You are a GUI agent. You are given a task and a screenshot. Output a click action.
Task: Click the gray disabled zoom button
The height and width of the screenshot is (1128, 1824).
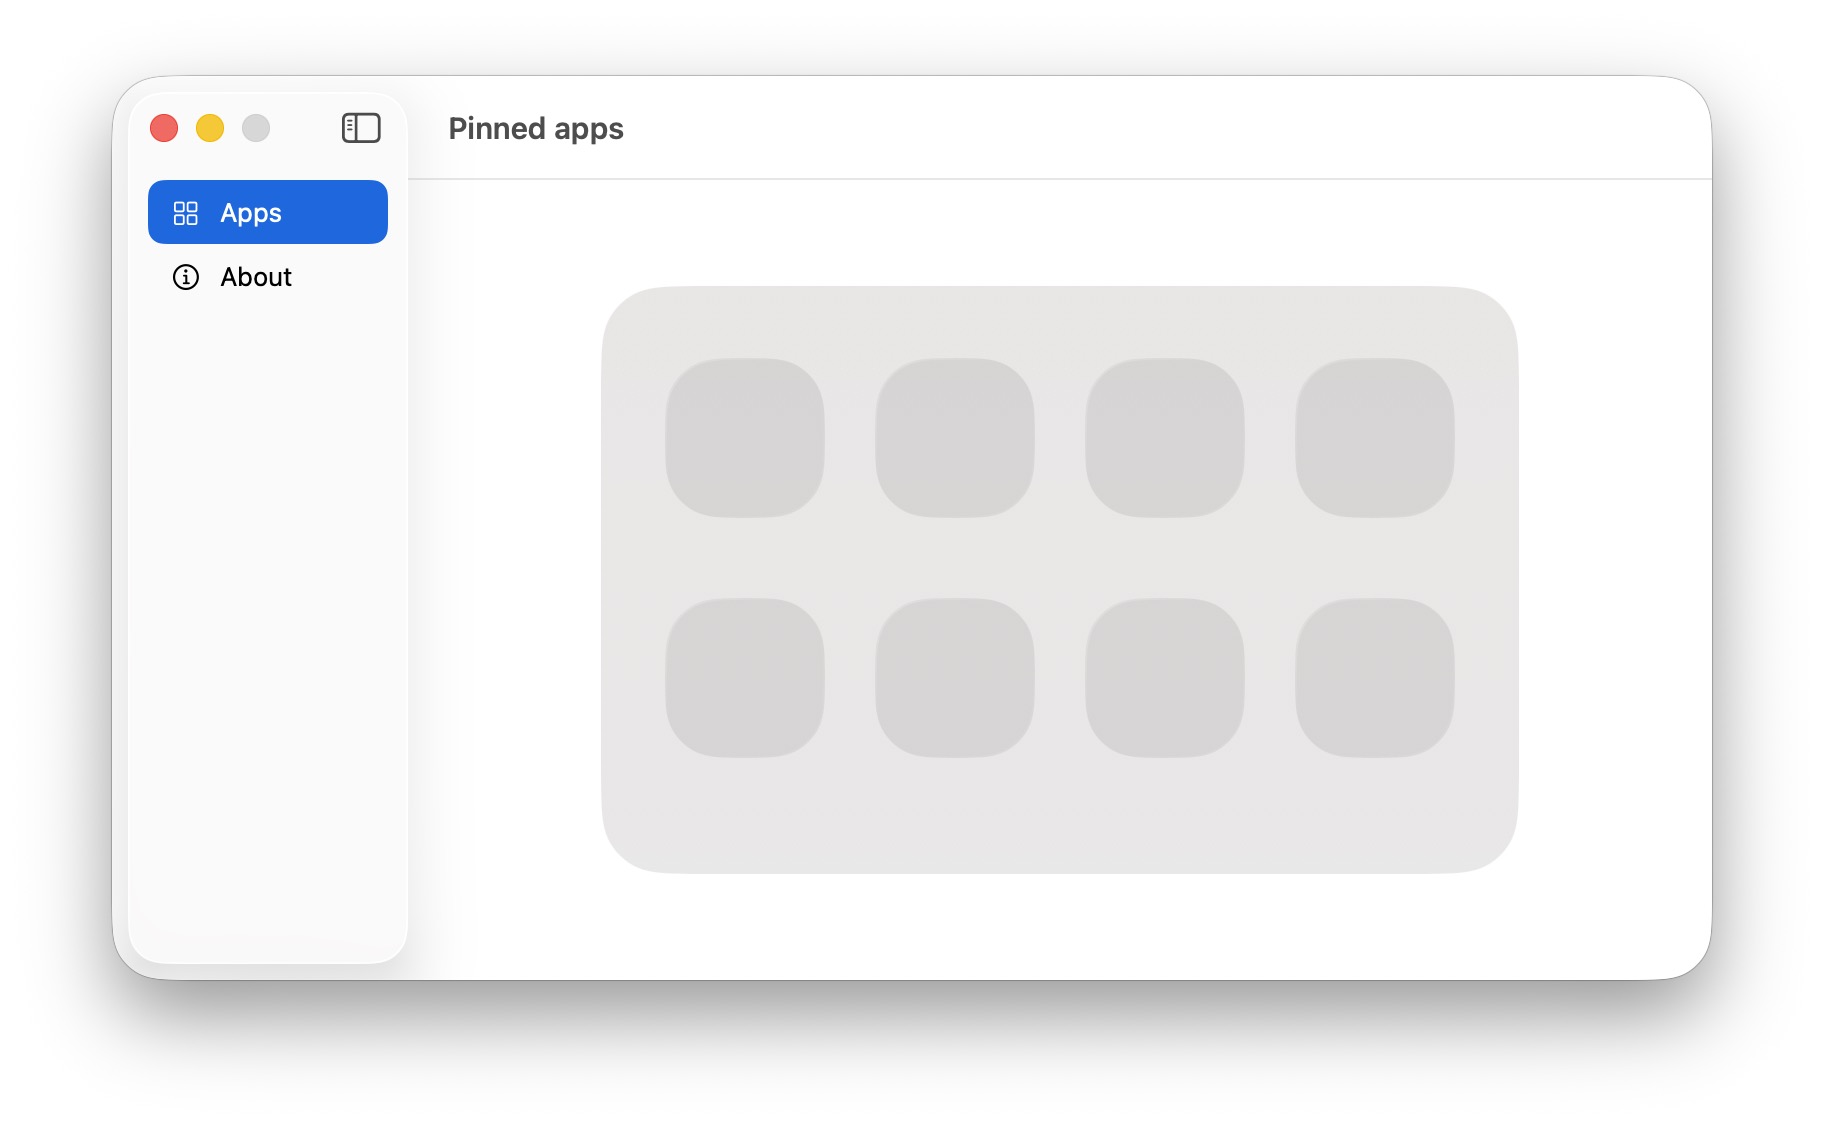click(x=256, y=128)
